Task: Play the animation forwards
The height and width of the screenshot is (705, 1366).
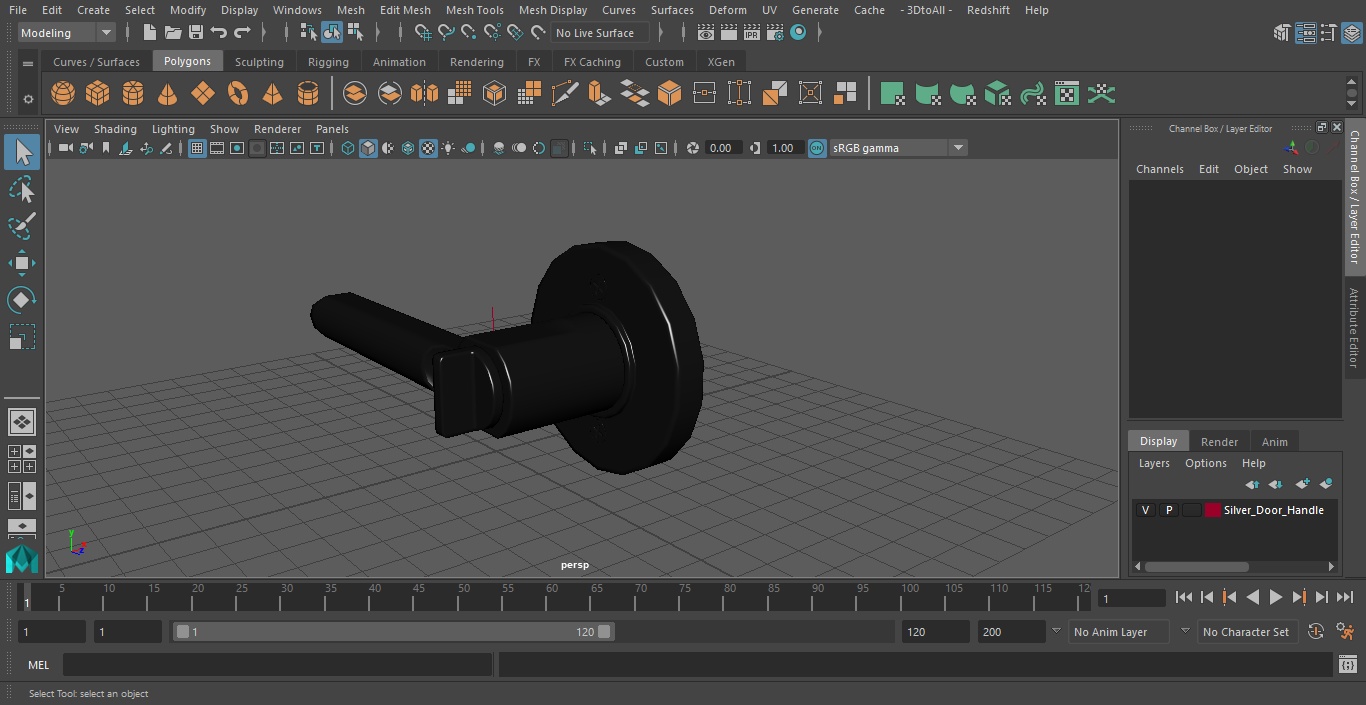Action: click(x=1276, y=597)
